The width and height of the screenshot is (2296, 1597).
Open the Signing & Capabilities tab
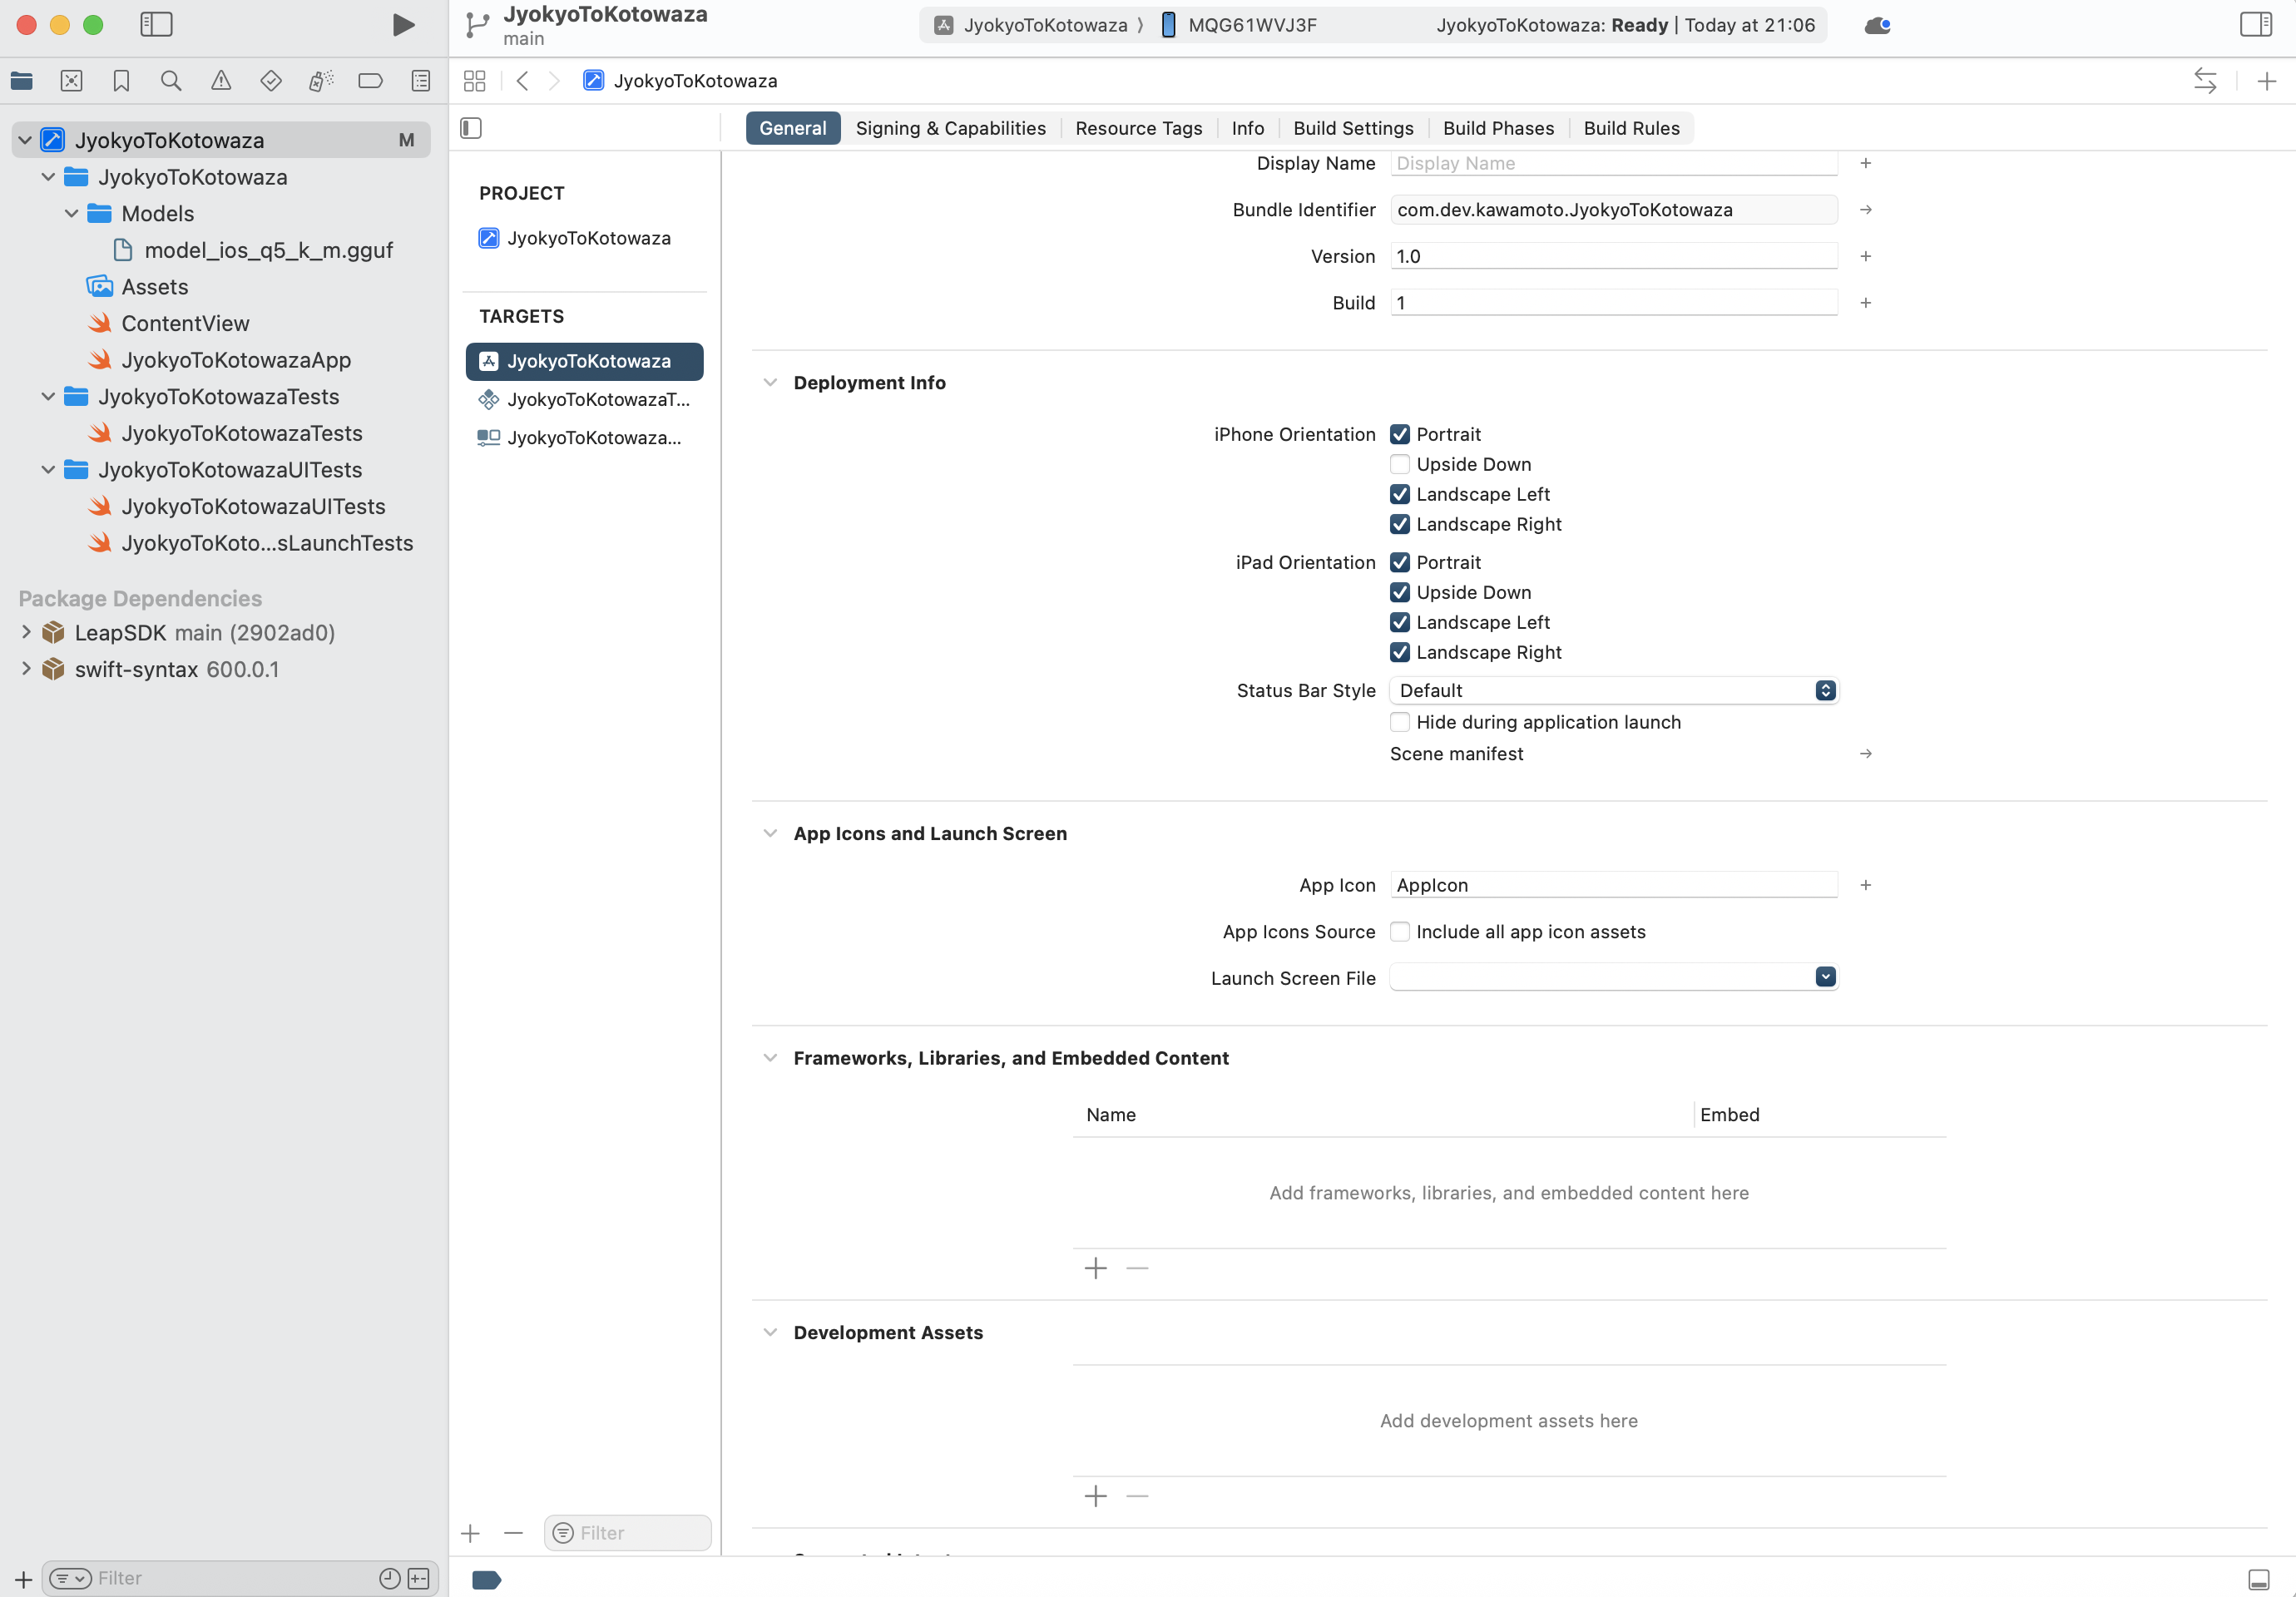[x=950, y=128]
